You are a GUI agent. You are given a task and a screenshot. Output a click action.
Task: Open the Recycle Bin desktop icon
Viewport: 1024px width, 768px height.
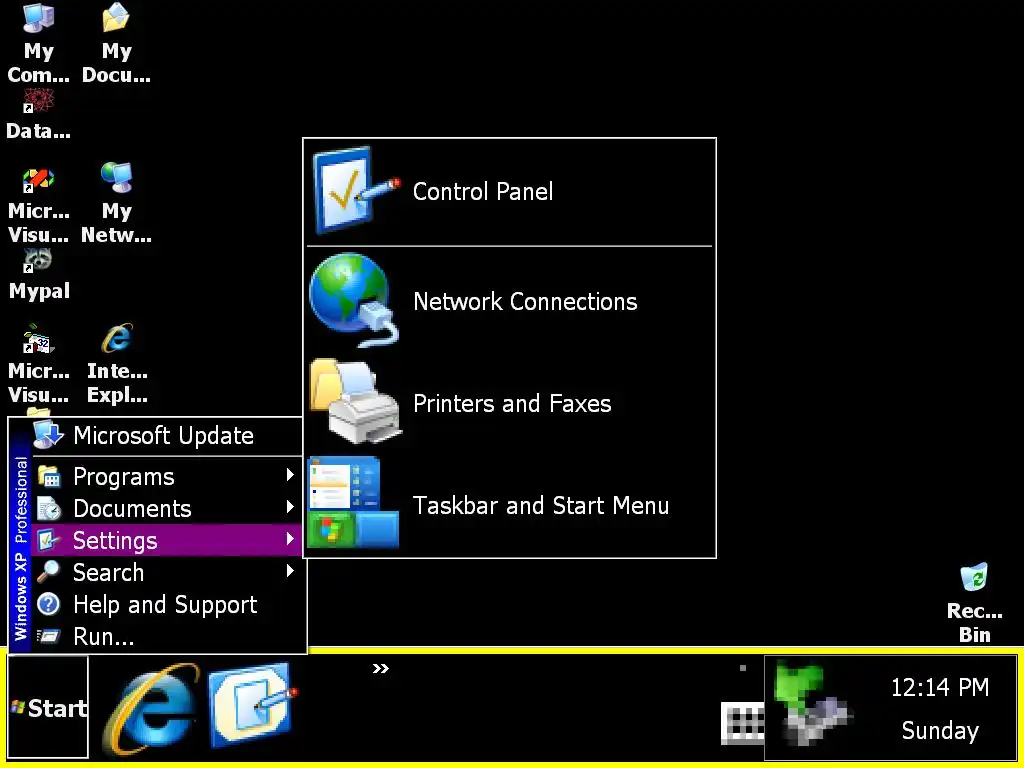click(x=974, y=603)
